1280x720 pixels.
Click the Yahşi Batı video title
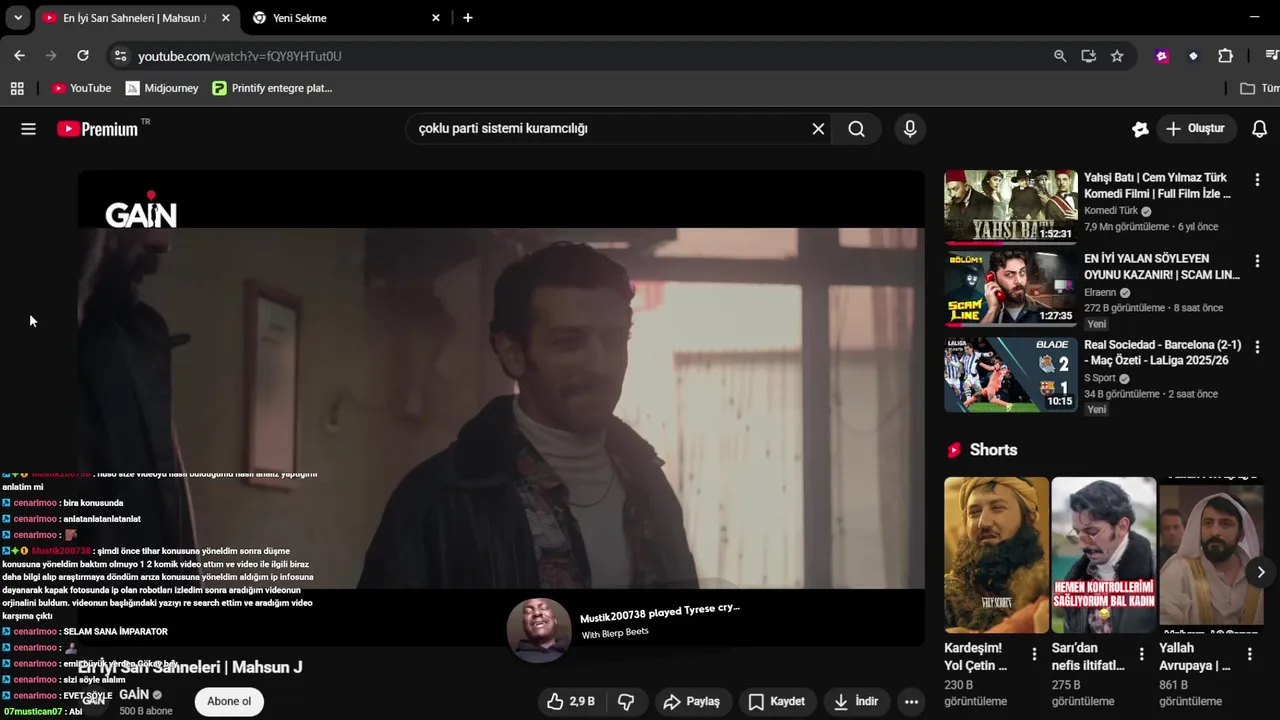(x=1157, y=185)
